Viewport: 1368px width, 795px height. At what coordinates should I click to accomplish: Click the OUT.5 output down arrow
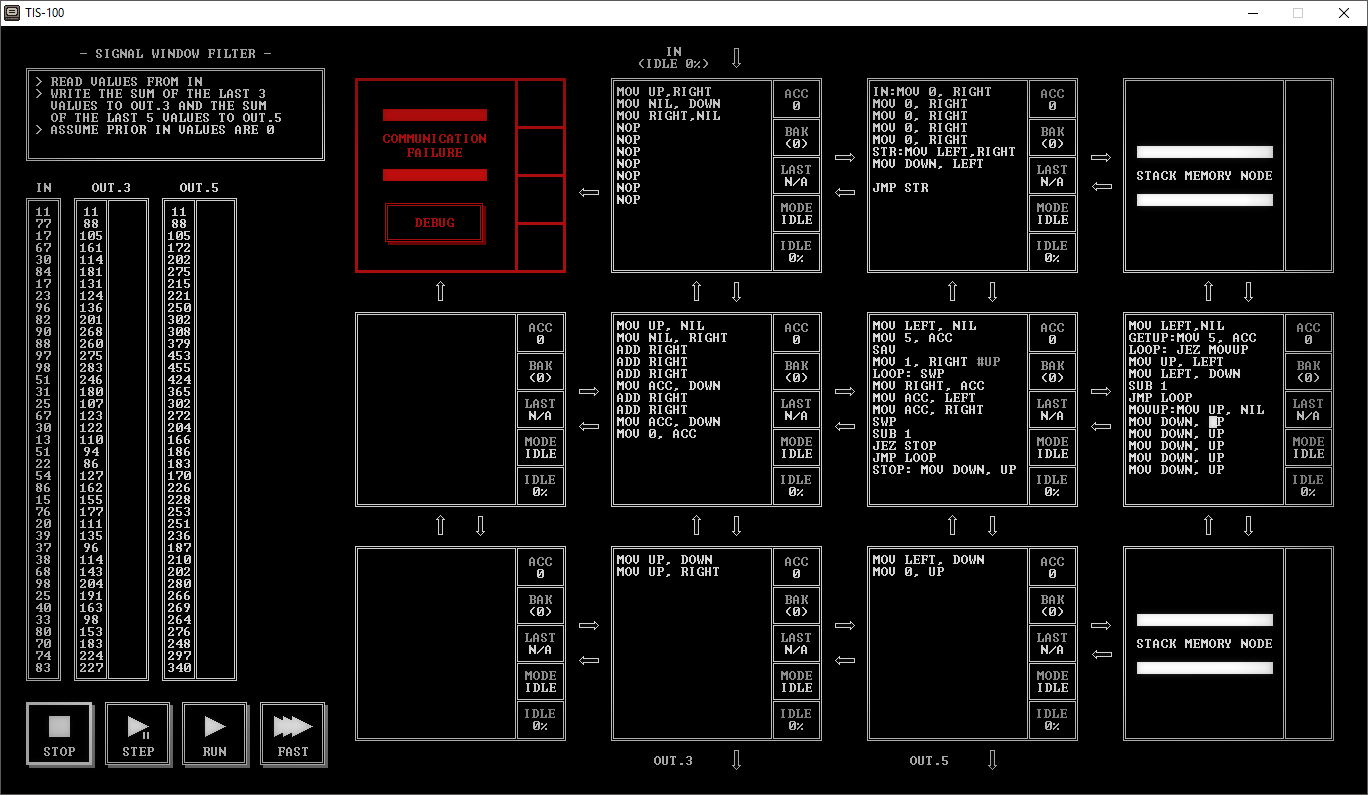pos(993,760)
